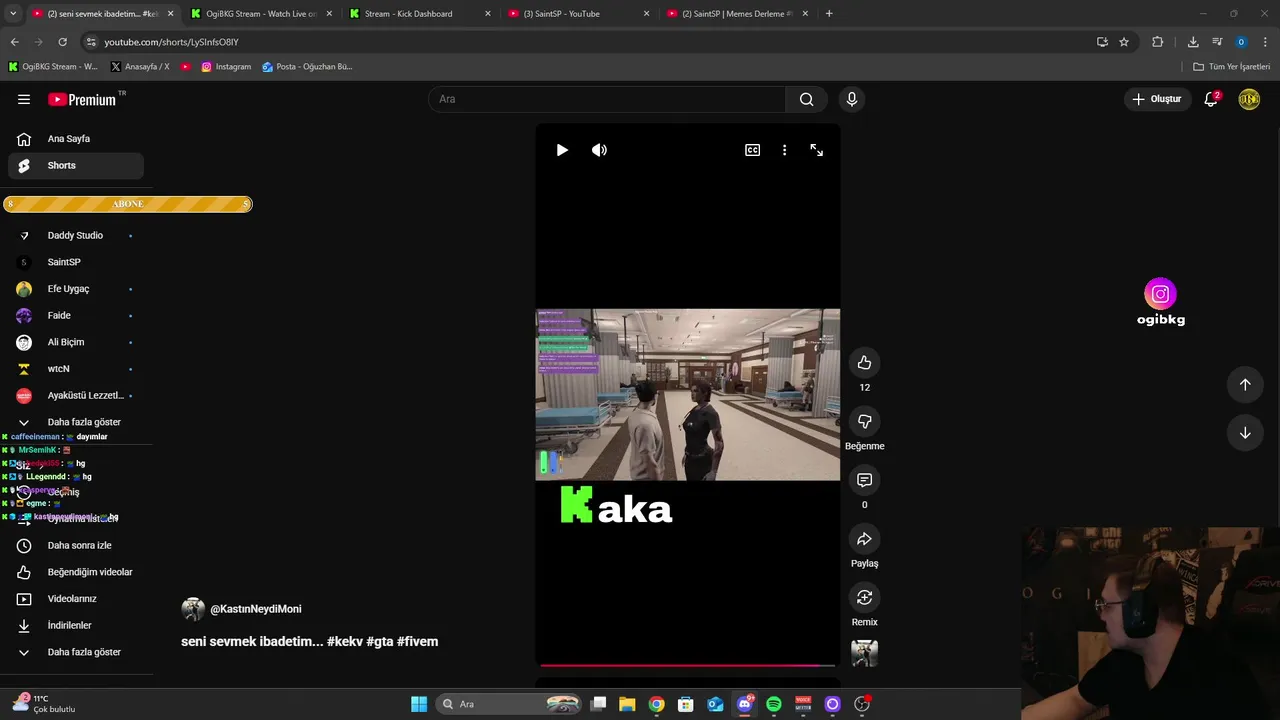Switch to OgiBKG Stream browser tab

[x=261, y=14]
